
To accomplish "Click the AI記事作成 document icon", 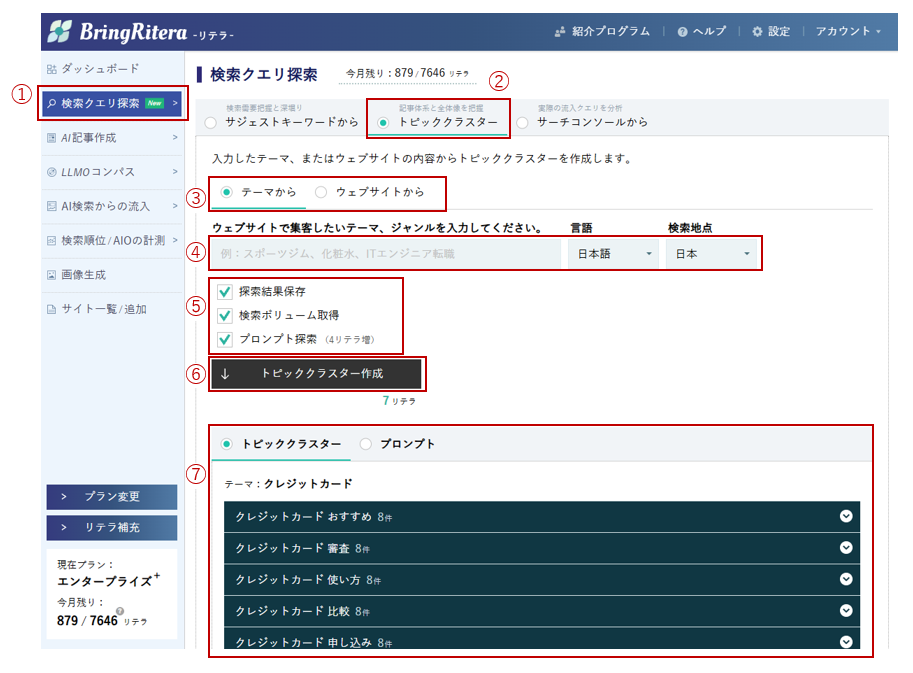I will tap(52, 138).
